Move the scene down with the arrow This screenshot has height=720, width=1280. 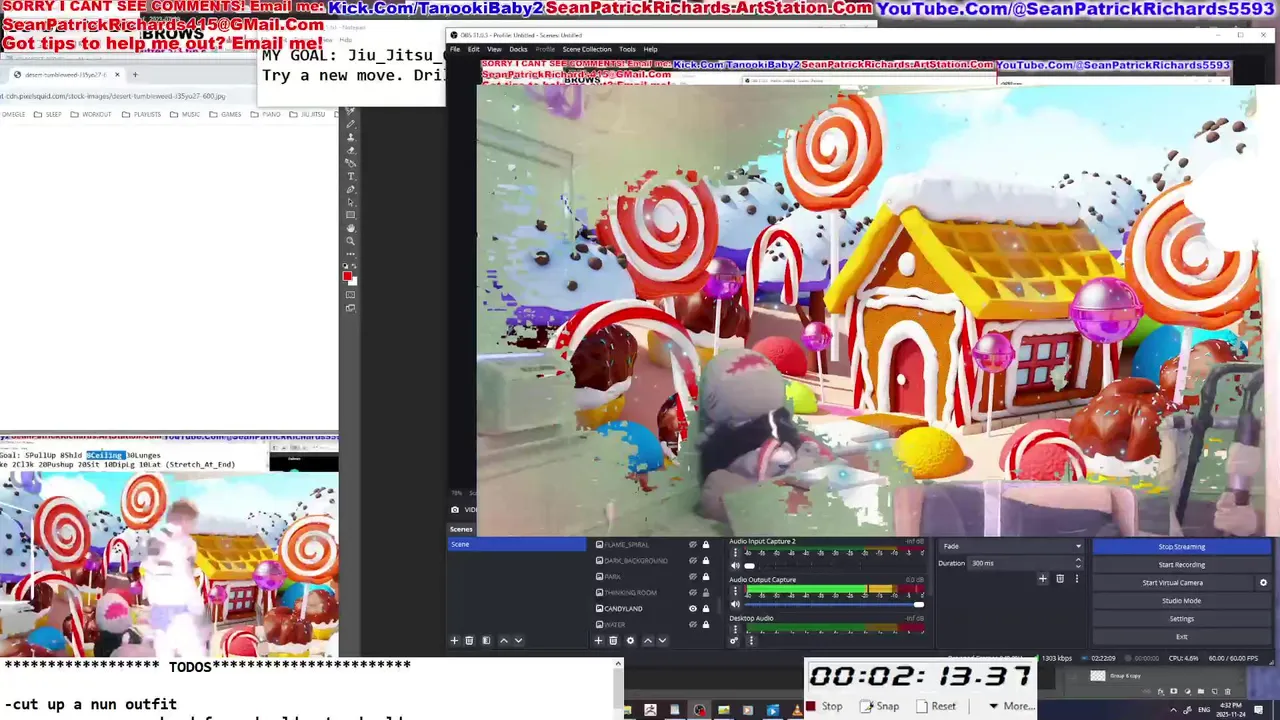coord(518,641)
